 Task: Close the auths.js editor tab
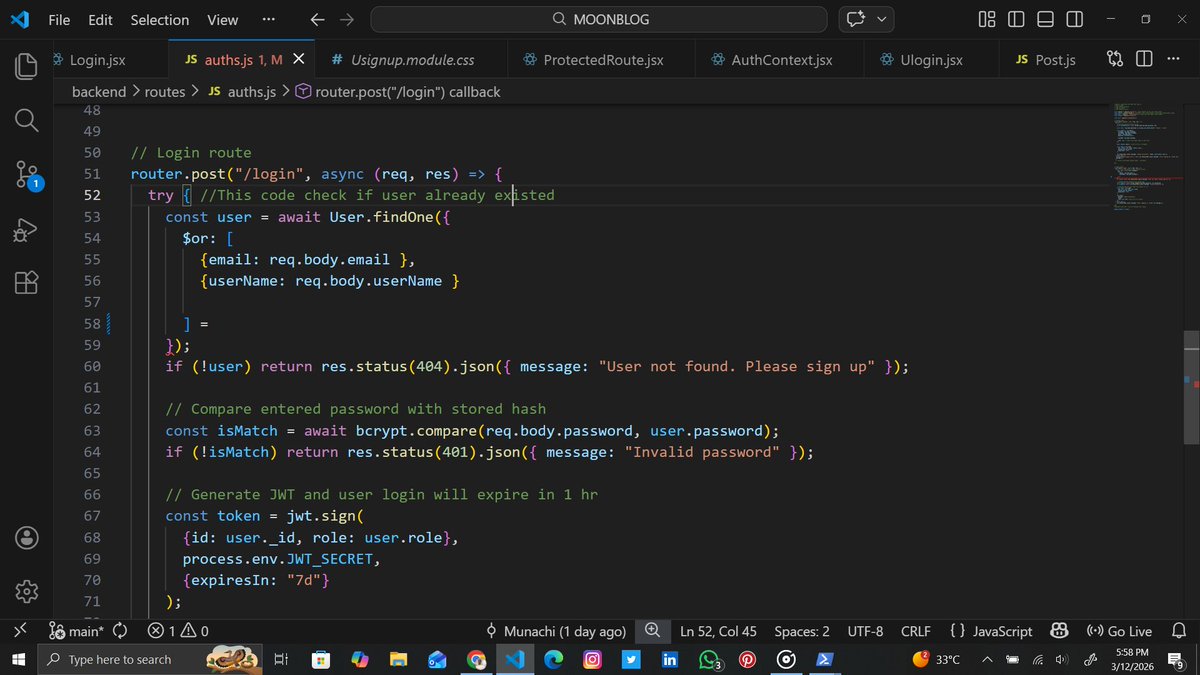click(298, 60)
